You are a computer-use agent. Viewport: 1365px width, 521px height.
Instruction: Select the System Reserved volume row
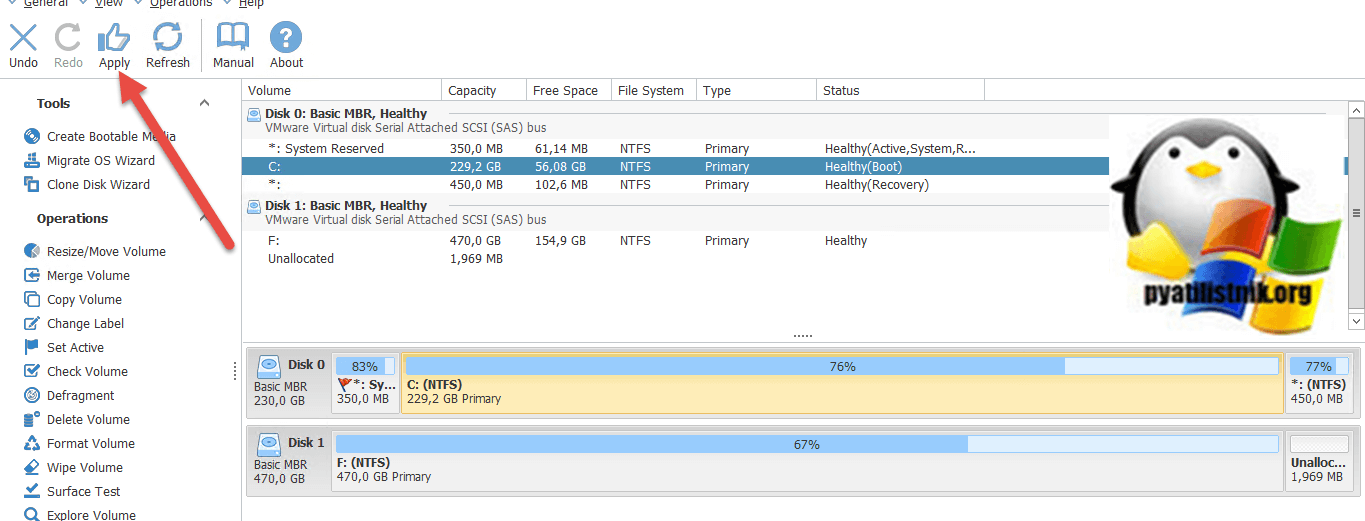pos(675,149)
